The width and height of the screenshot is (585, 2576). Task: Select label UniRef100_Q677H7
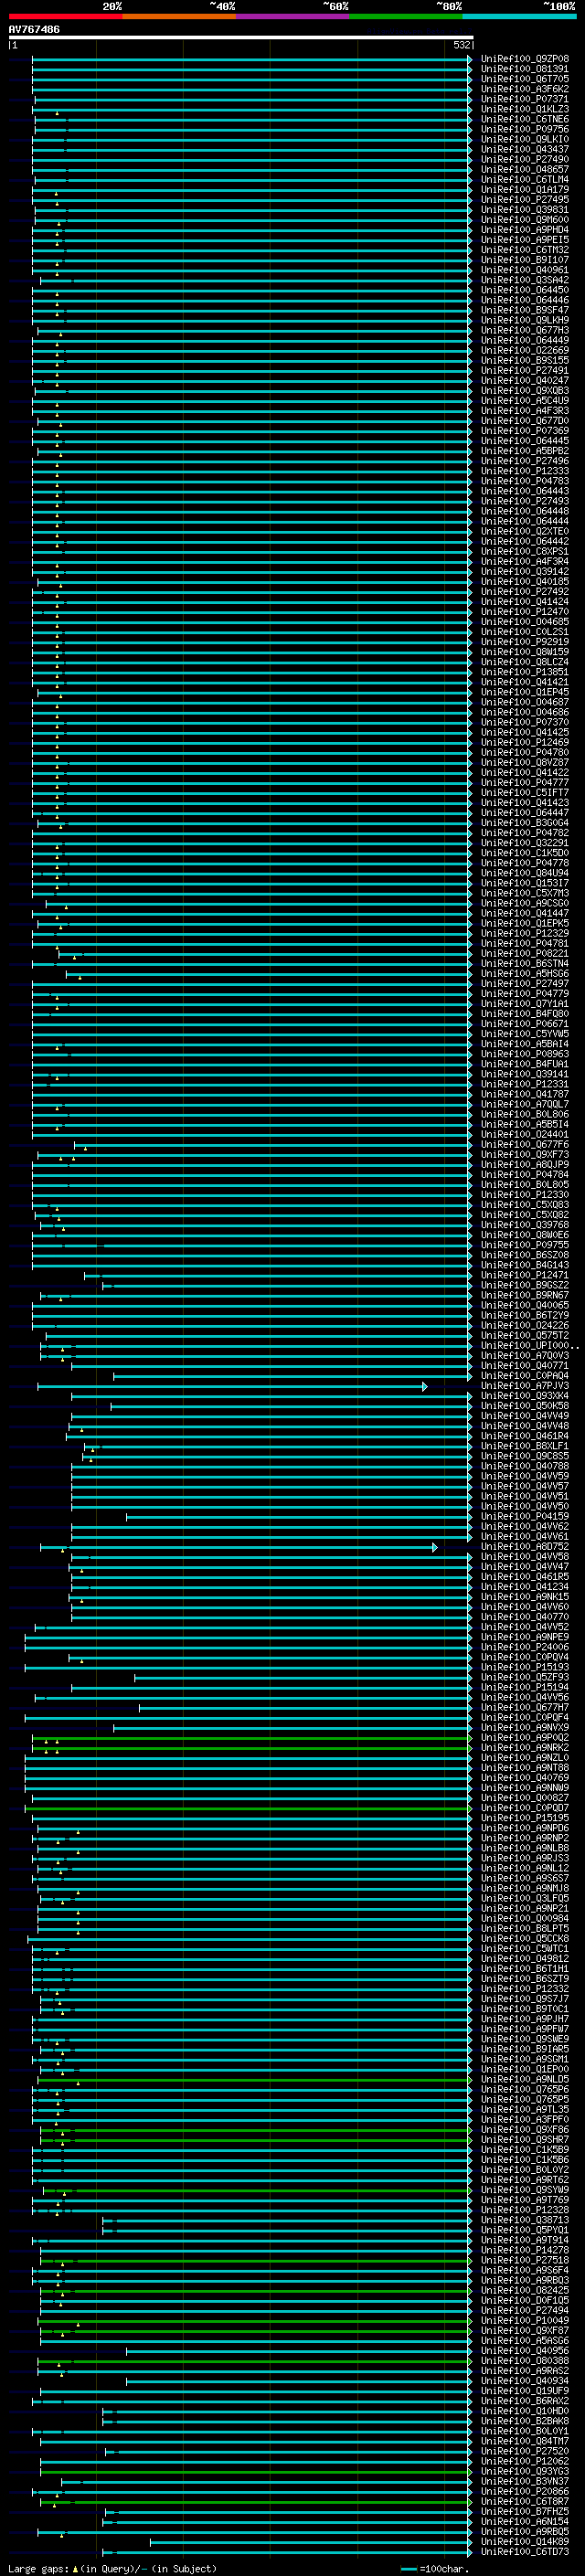(x=525, y=1706)
